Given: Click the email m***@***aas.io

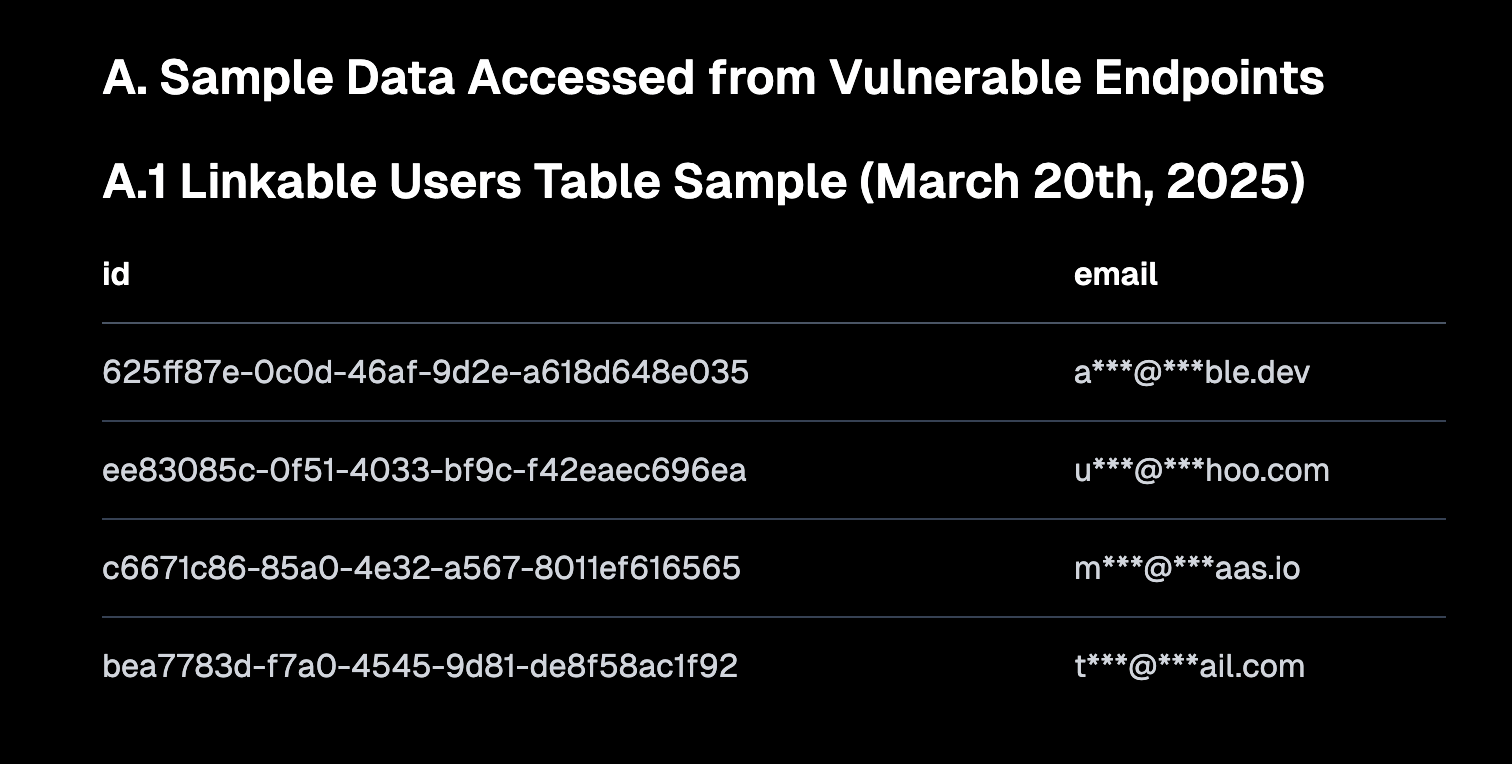Looking at the screenshot, I should (x=1187, y=568).
